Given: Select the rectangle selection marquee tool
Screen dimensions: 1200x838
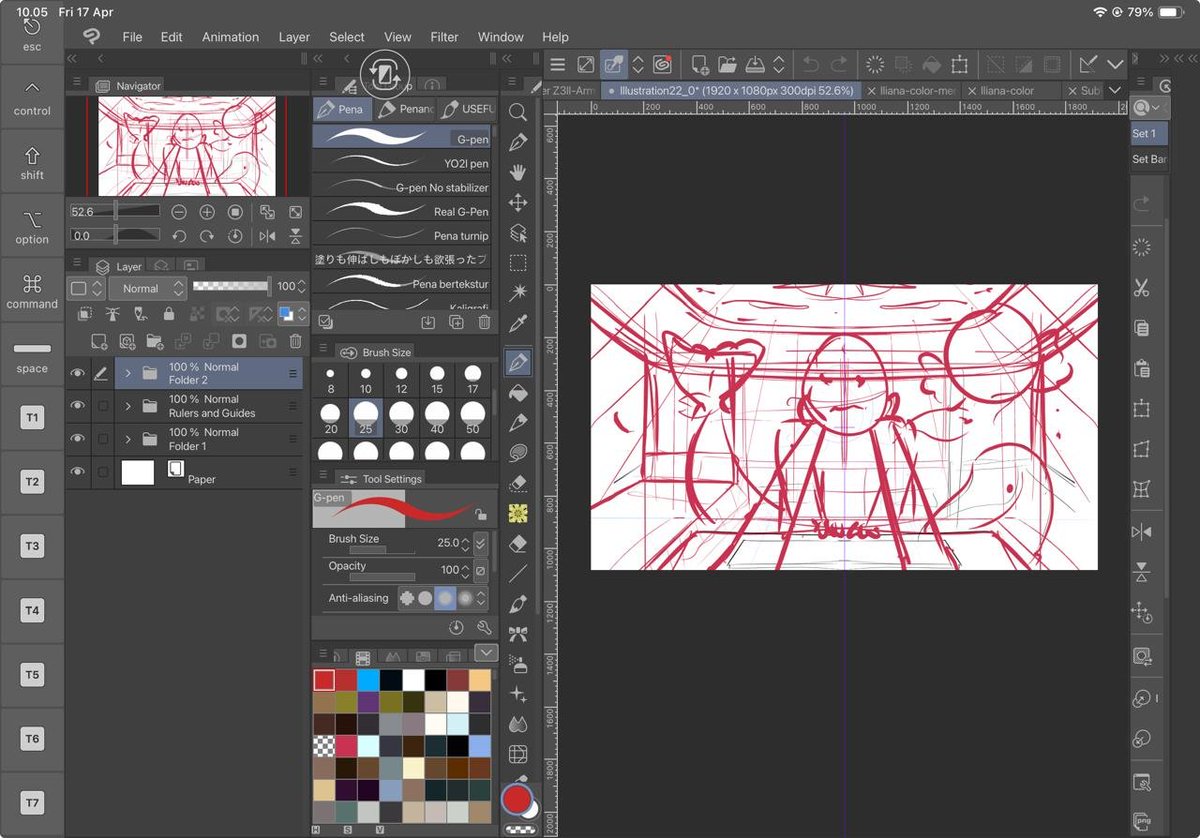Looking at the screenshot, I should (x=518, y=263).
